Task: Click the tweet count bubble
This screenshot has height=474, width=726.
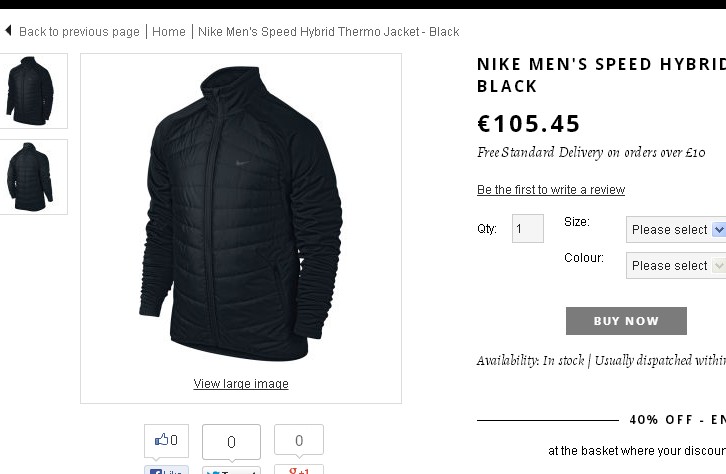Action: [x=231, y=441]
